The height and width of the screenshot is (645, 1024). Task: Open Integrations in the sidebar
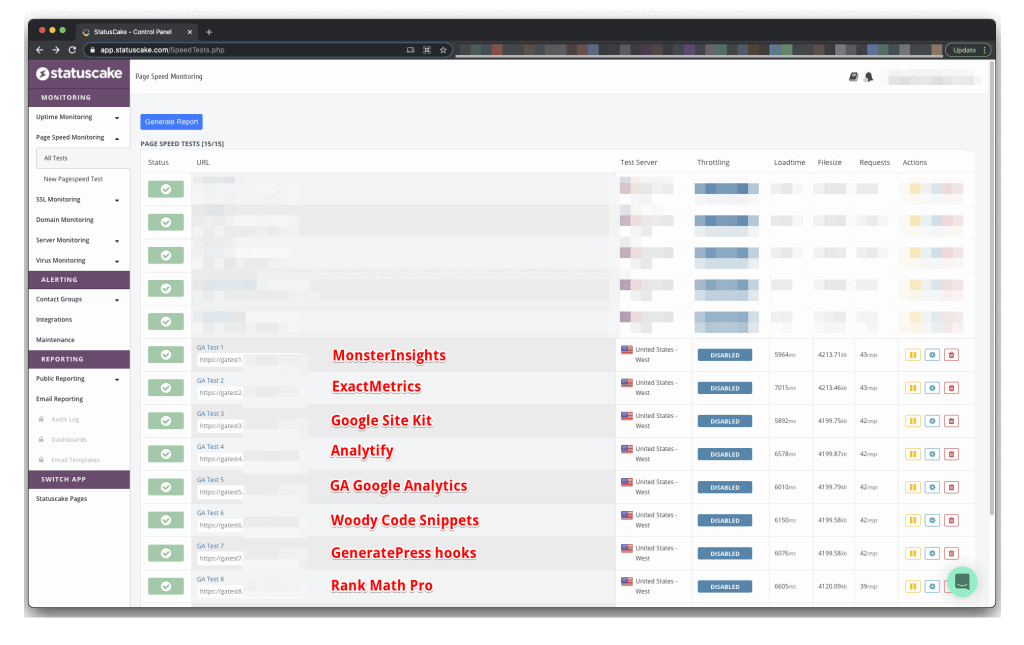(x=54, y=320)
